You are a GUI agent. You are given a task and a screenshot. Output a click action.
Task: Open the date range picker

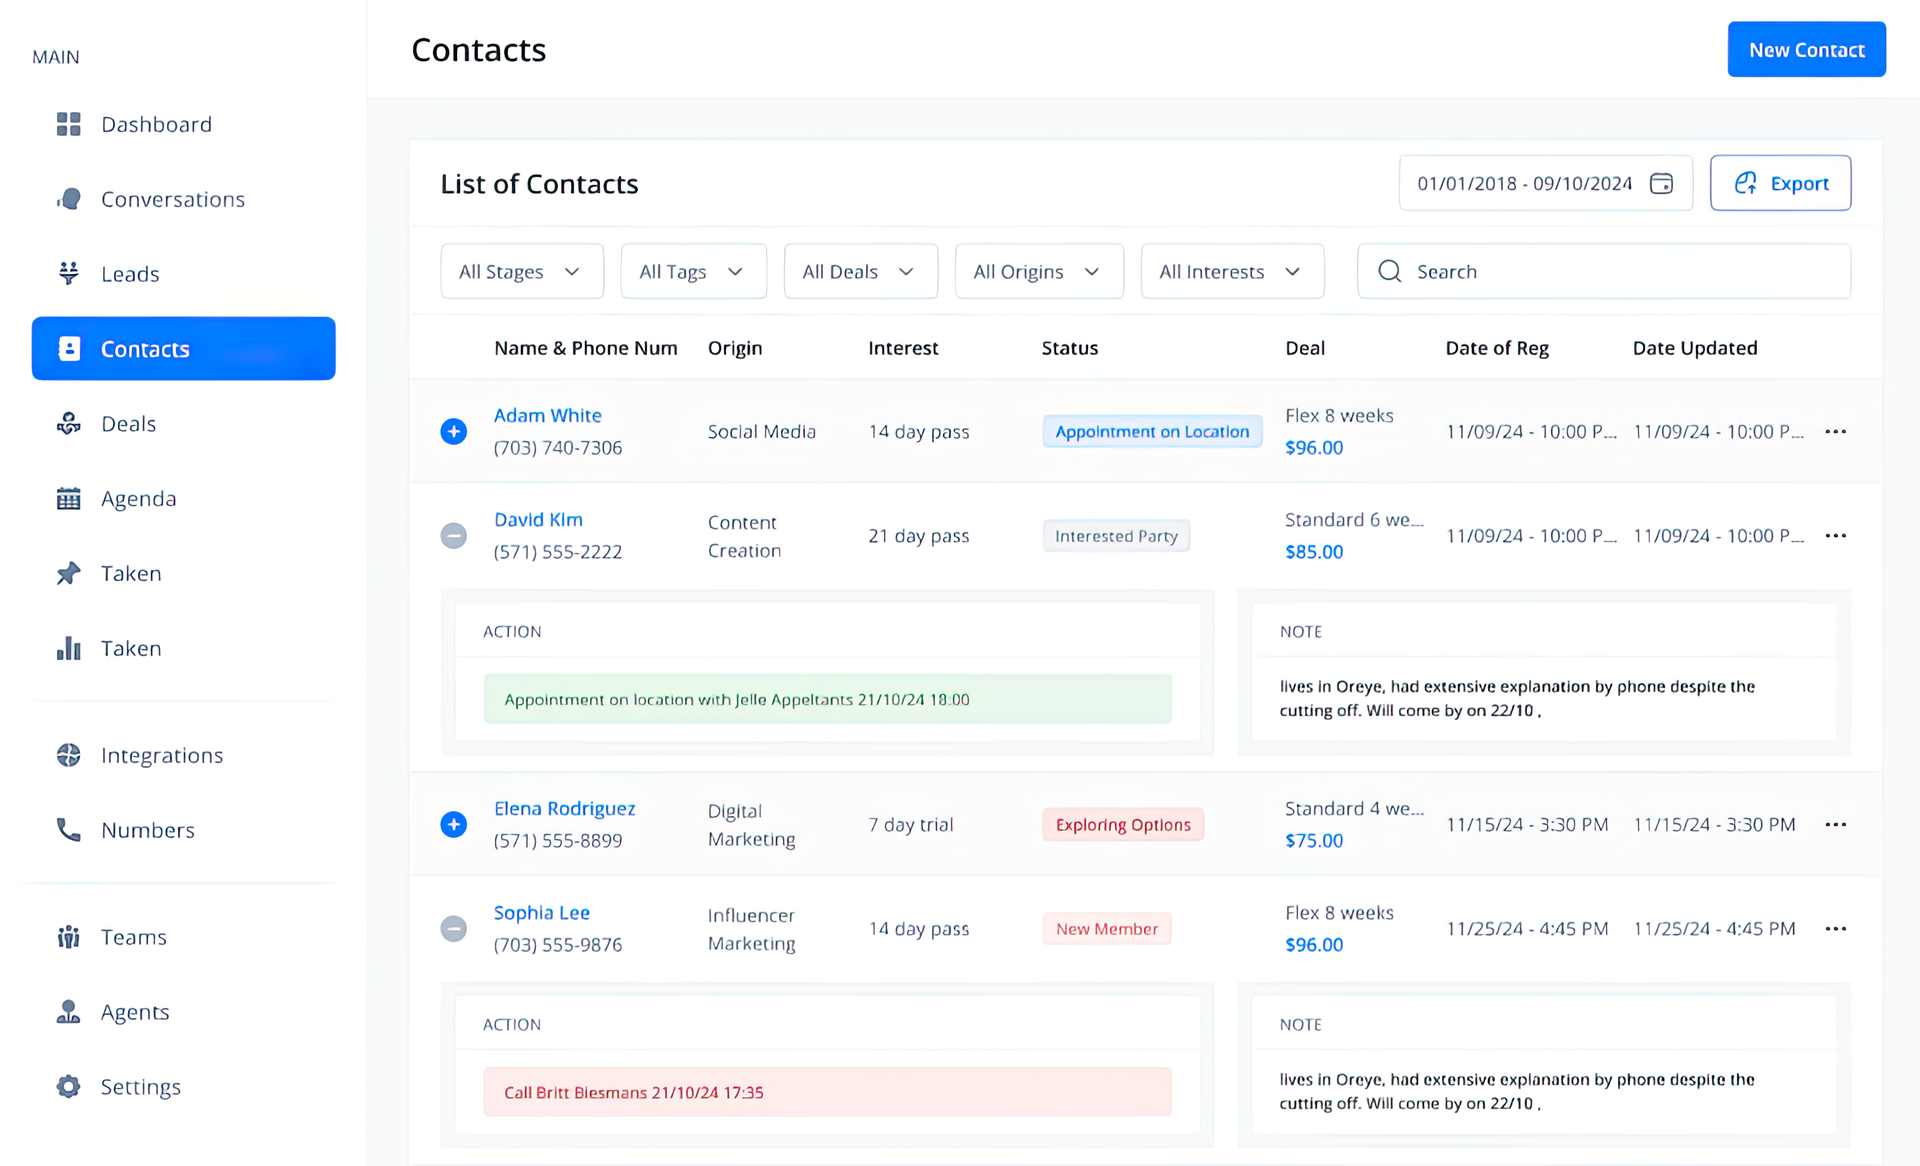coord(1545,183)
